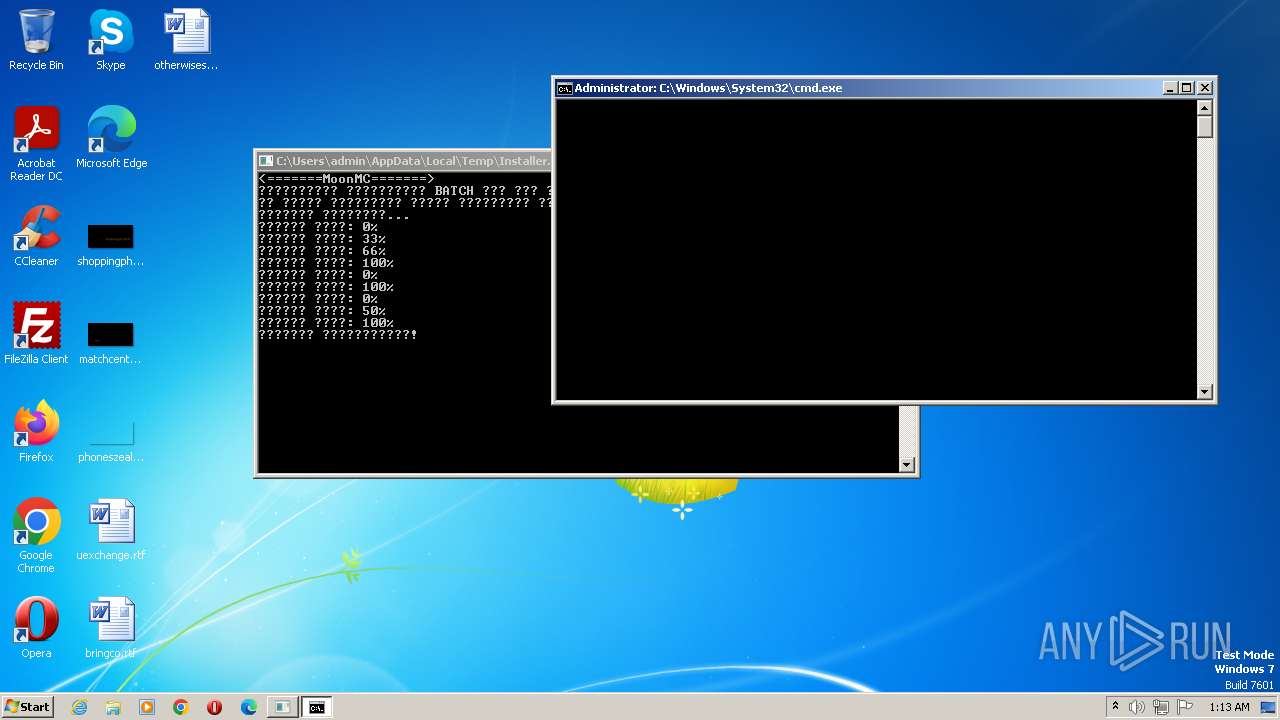
Task: Switch to the Installer taskbar window button
Action: (283, 707)
